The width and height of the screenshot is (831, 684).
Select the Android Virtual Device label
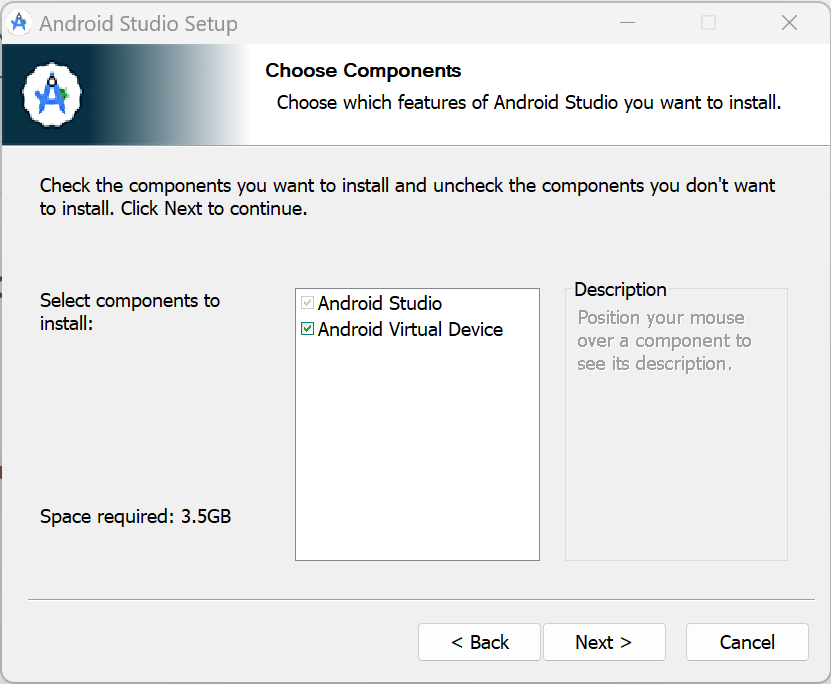pyautogui.click(x=410, y=330)
